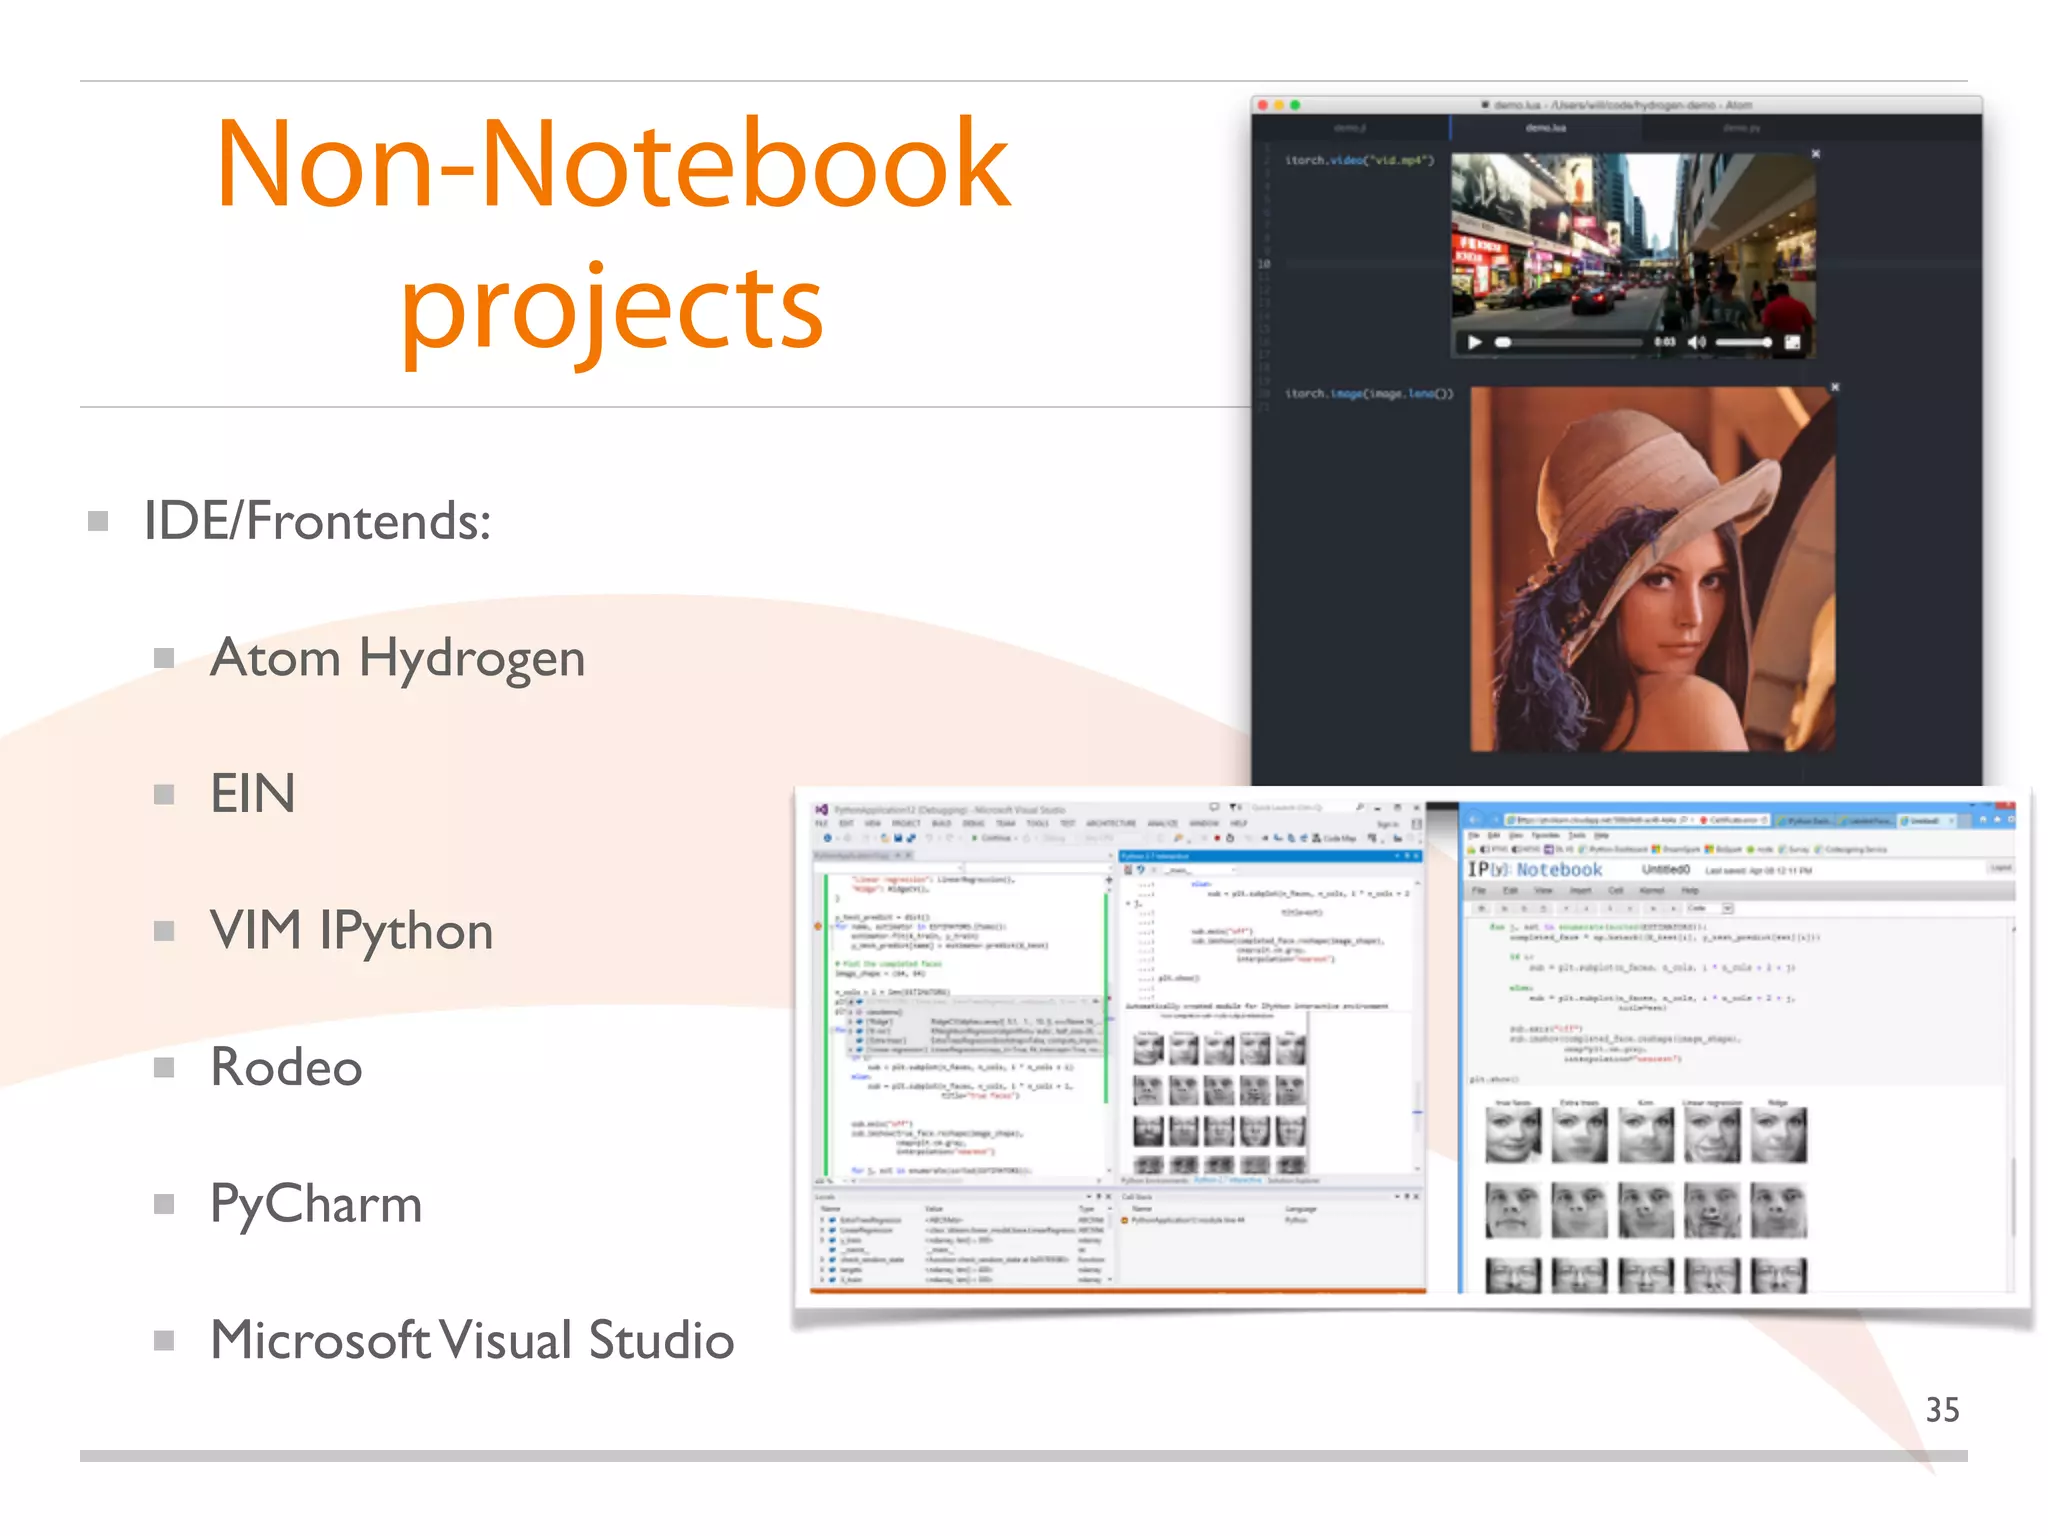Click the Lena image output in Atom
Screen dimensions: 2048x1536
point(1652,568)
